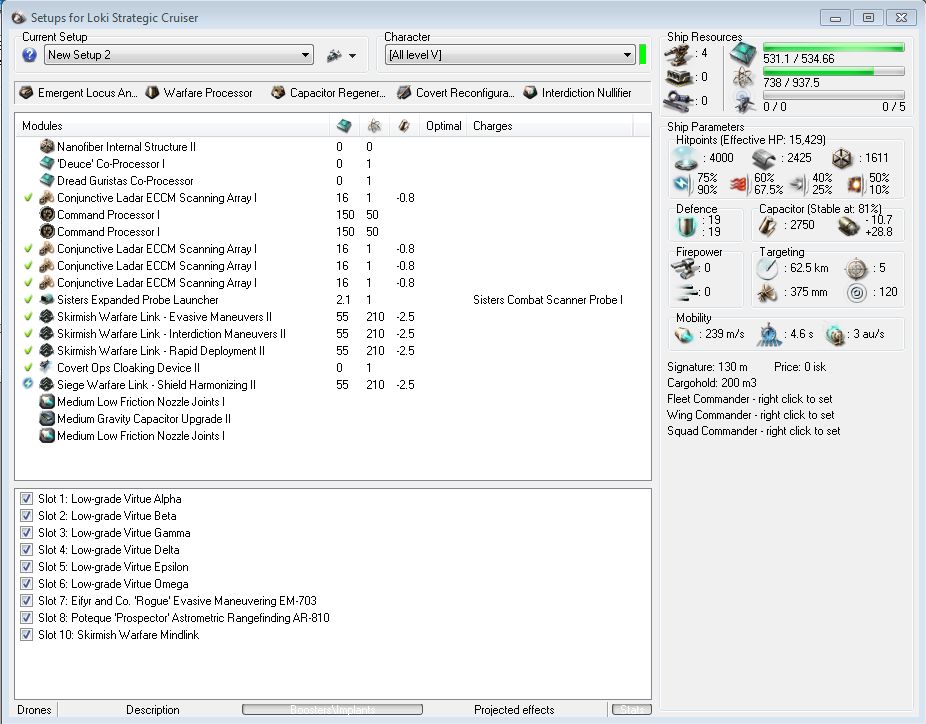
Task: Open the Character dropdown
Action: (510, 55)
